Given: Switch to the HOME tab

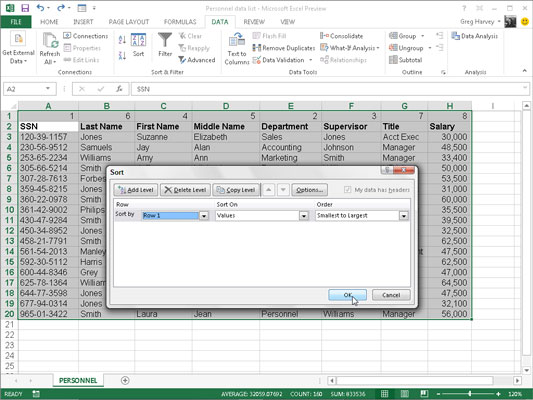Looking at the screenshot, I should pyautogui.click(x=49, y=22).
